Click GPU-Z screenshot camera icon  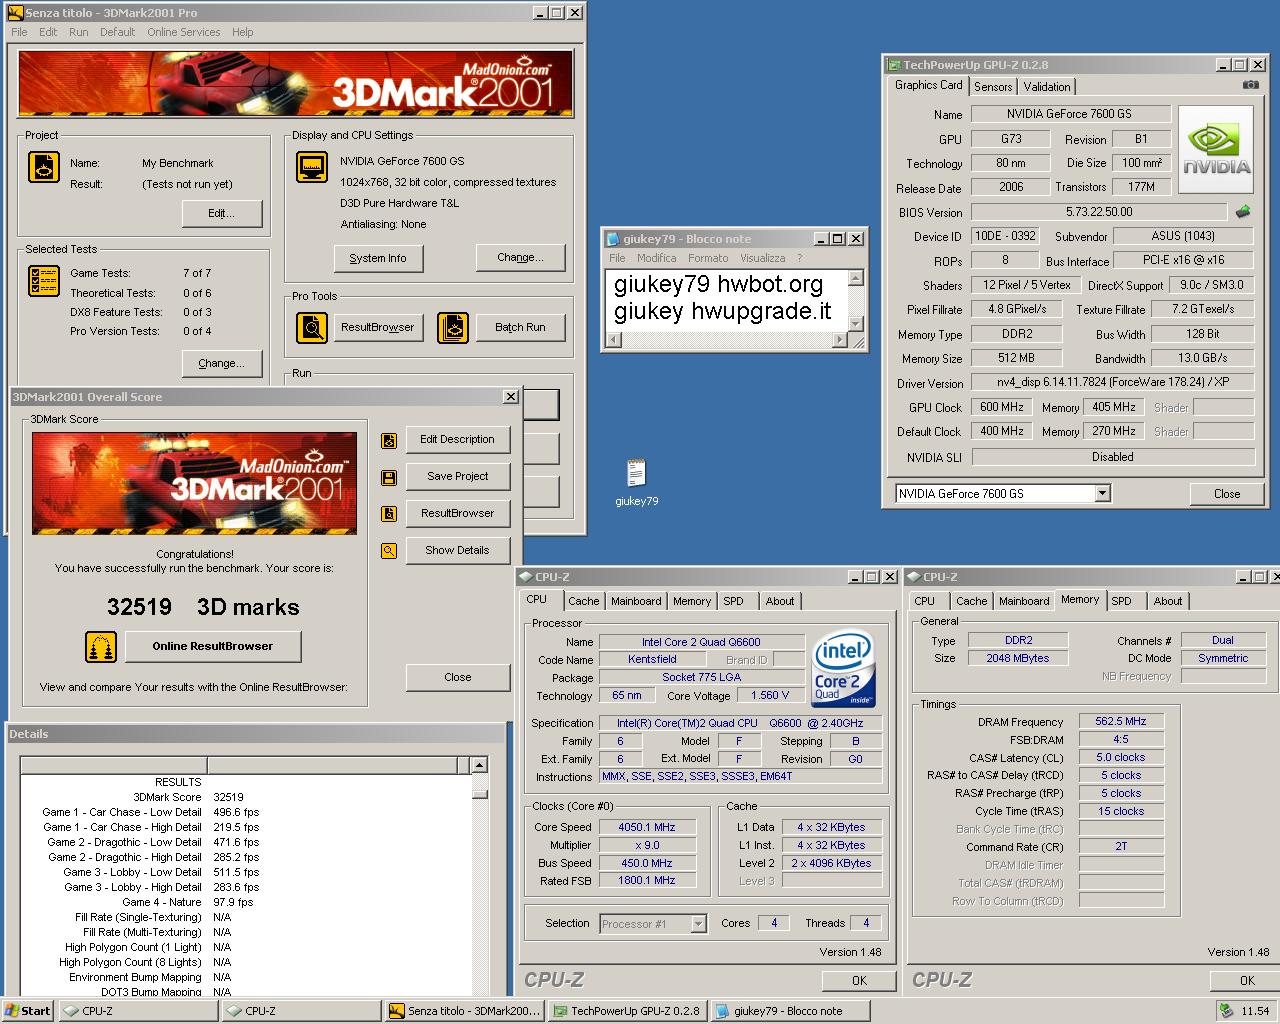tap(1250, 85)
